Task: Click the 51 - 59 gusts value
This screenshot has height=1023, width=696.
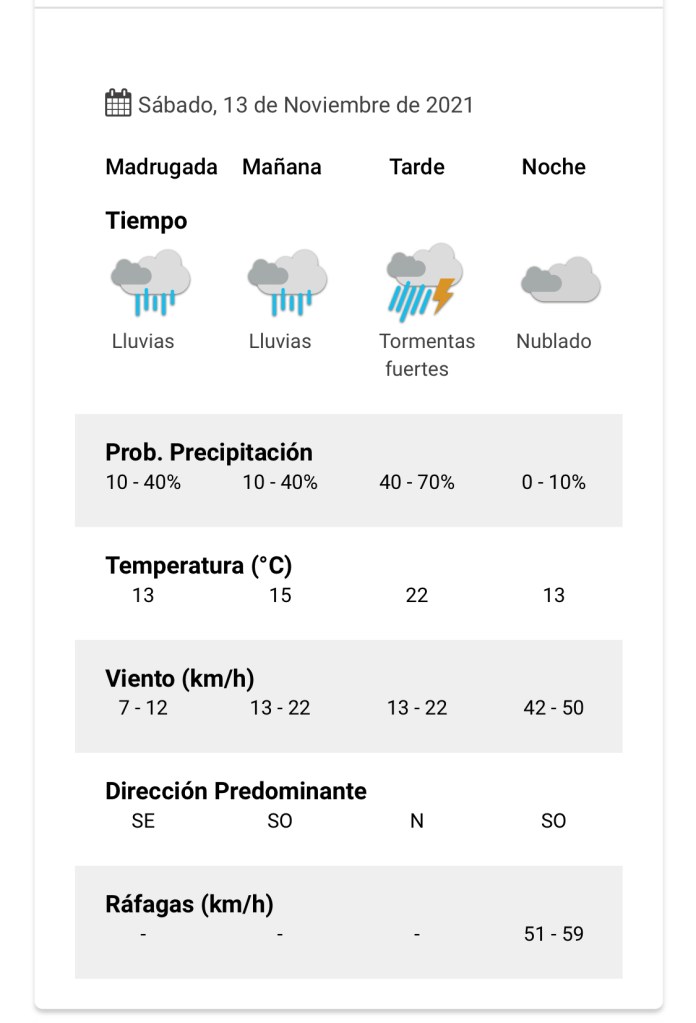Action: (x=554, y=934)
